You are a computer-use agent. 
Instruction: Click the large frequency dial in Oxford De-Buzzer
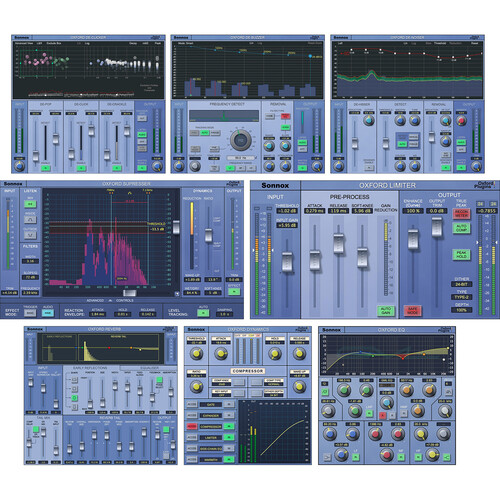[x=240, y=140]
